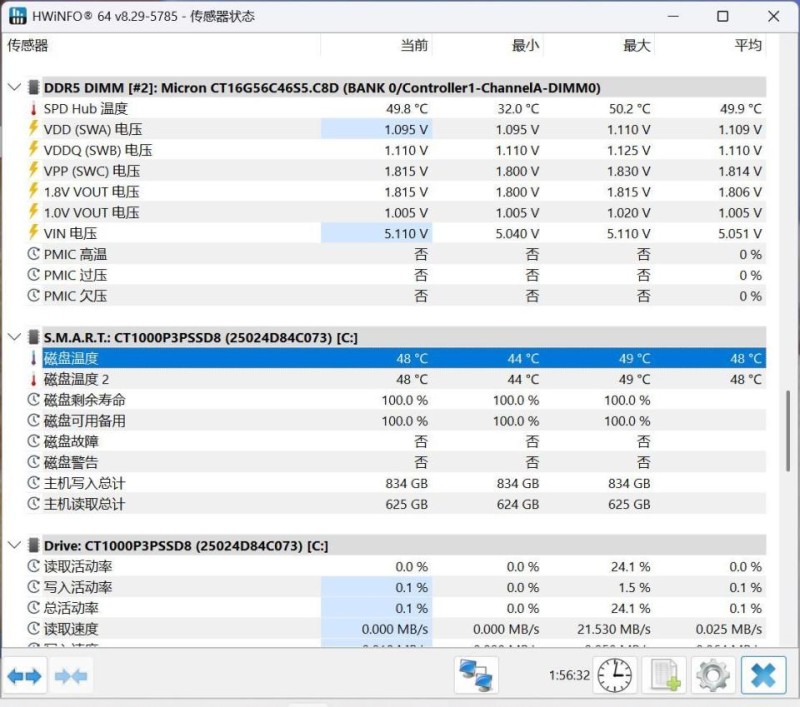This screenshot has height=707, width=800.
Task: Click the log file with plus icon
Action: point(665,676)
